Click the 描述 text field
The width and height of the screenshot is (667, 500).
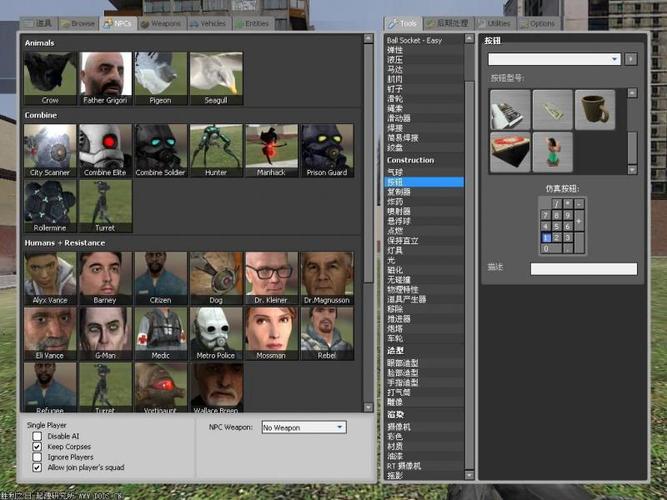pos(584,269)
